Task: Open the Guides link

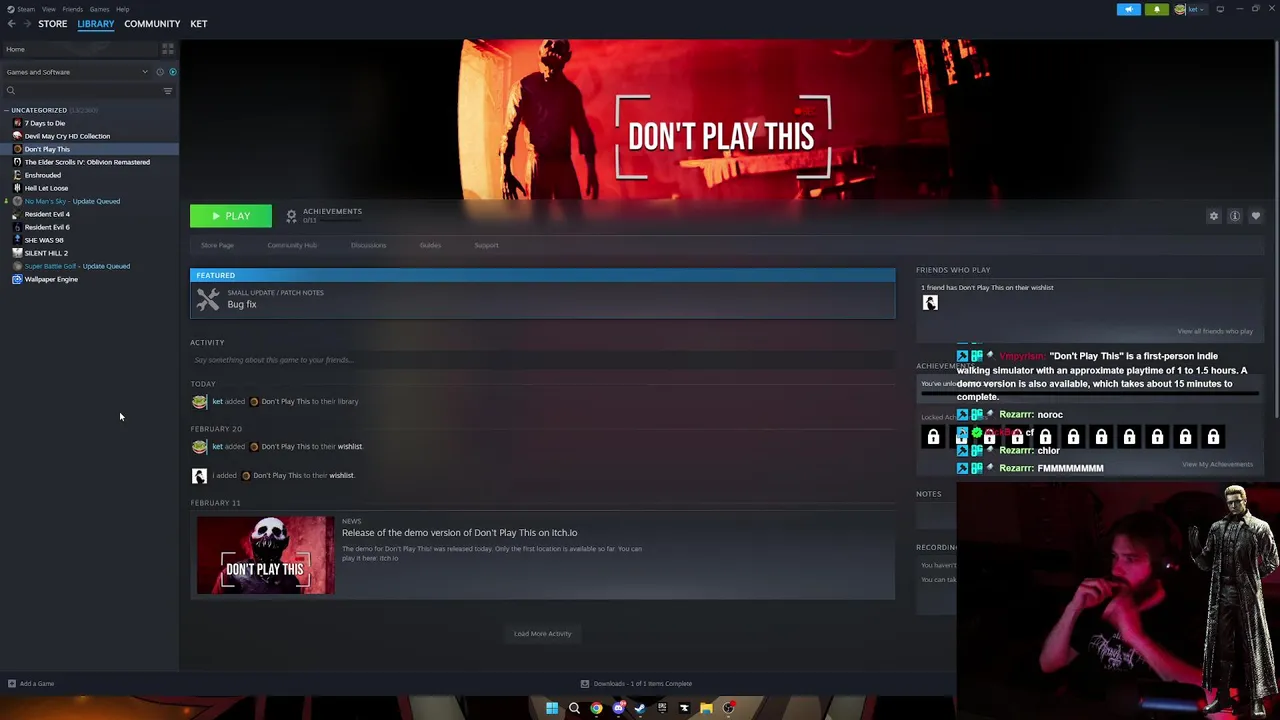Action: pos(430,245)
